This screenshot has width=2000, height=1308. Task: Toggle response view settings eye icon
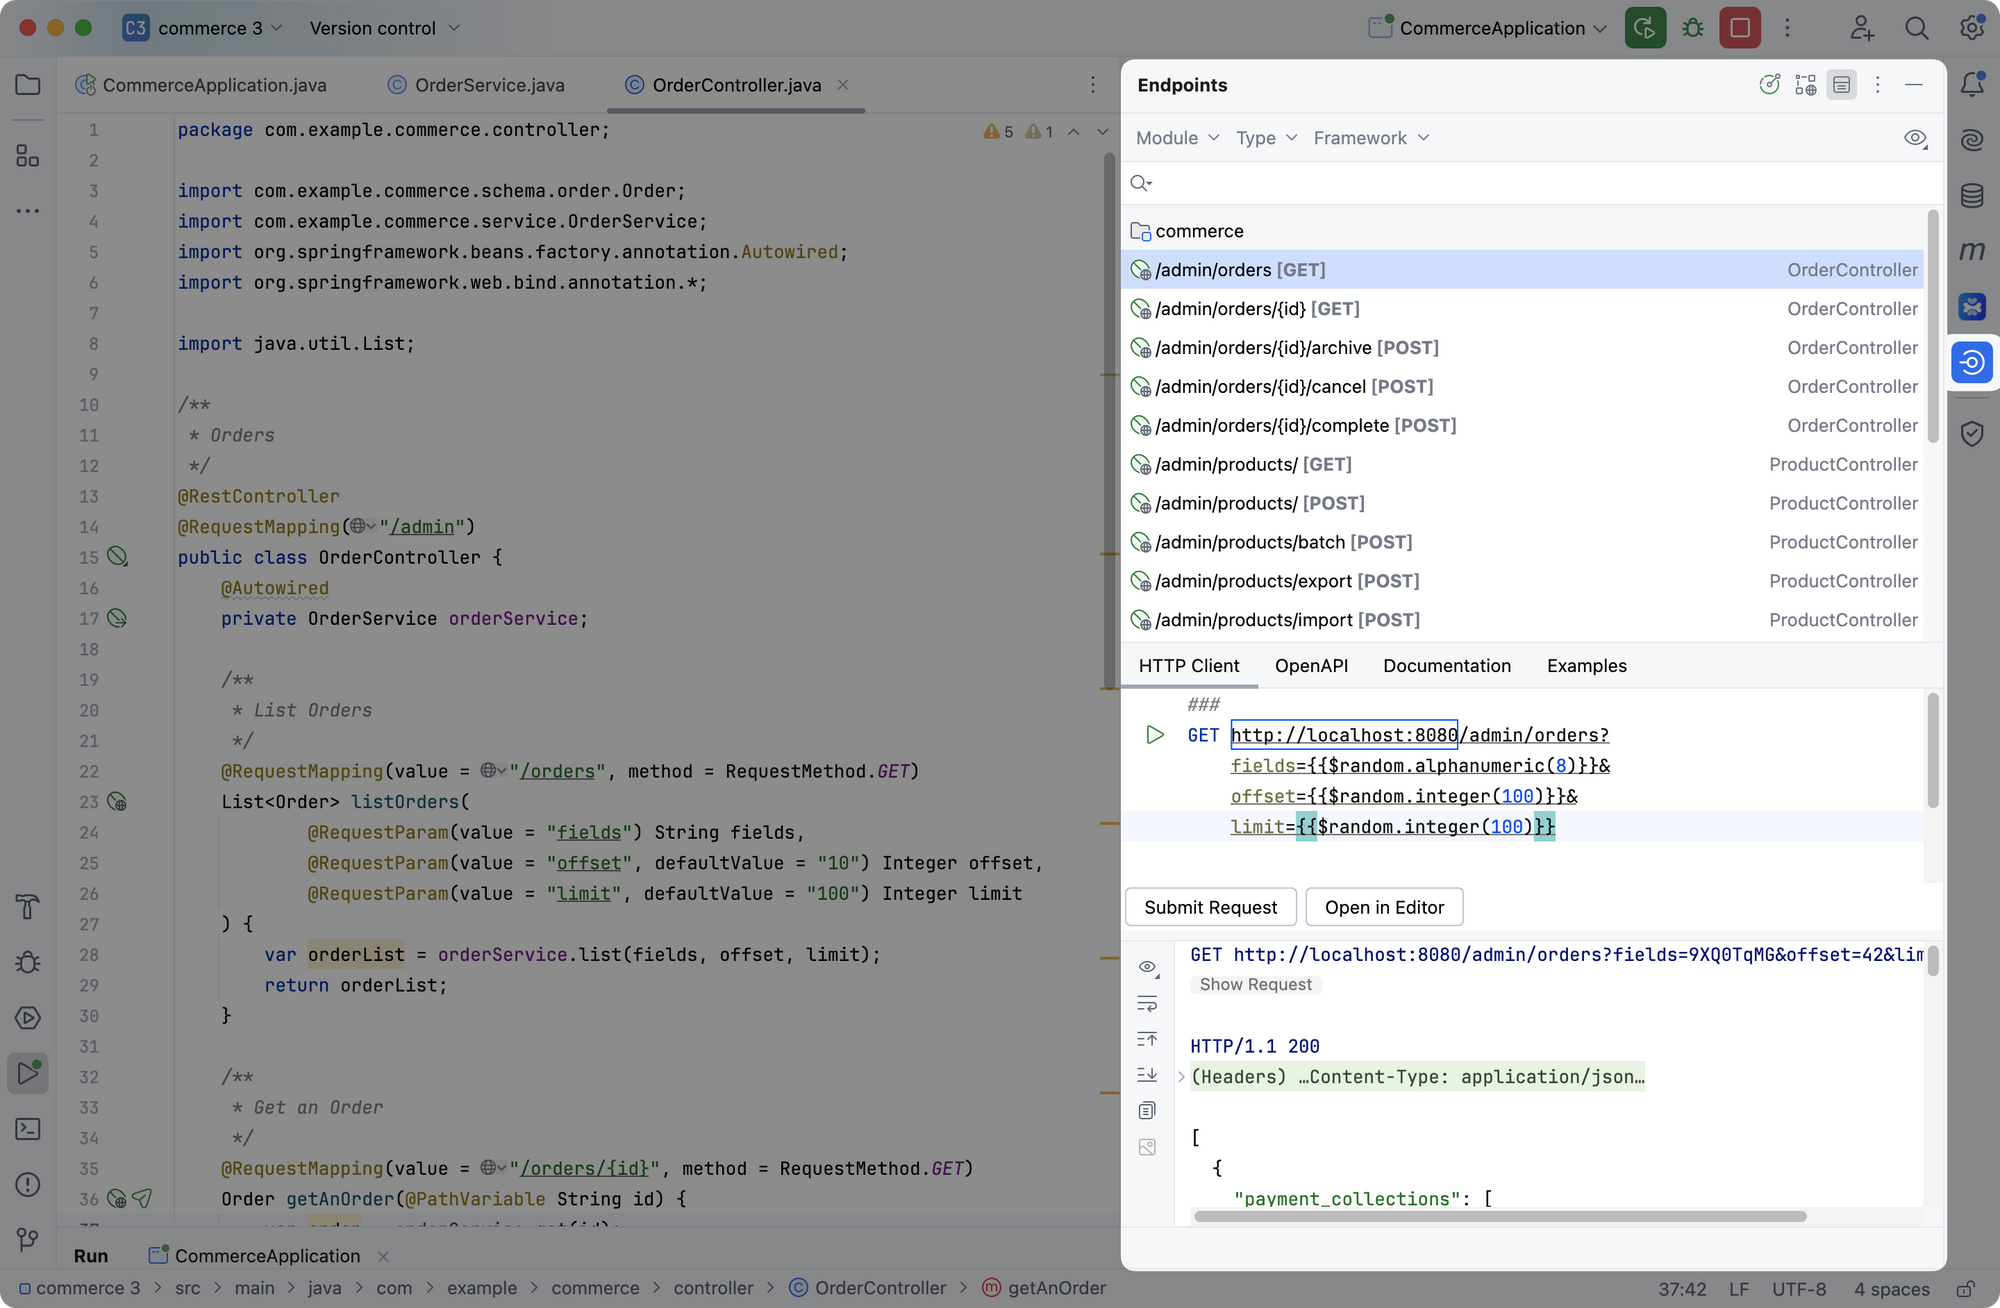[x=1148, y=967]
